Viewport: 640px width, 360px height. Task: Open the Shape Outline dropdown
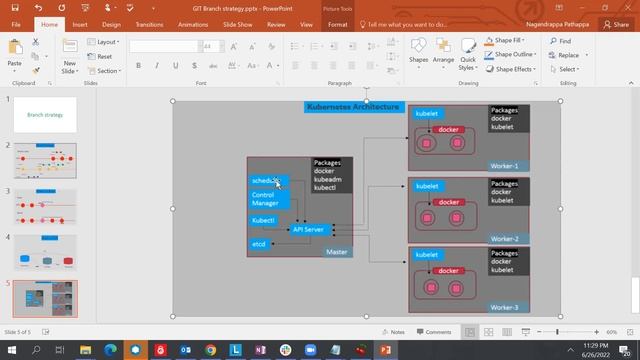(x=511, y=54)
